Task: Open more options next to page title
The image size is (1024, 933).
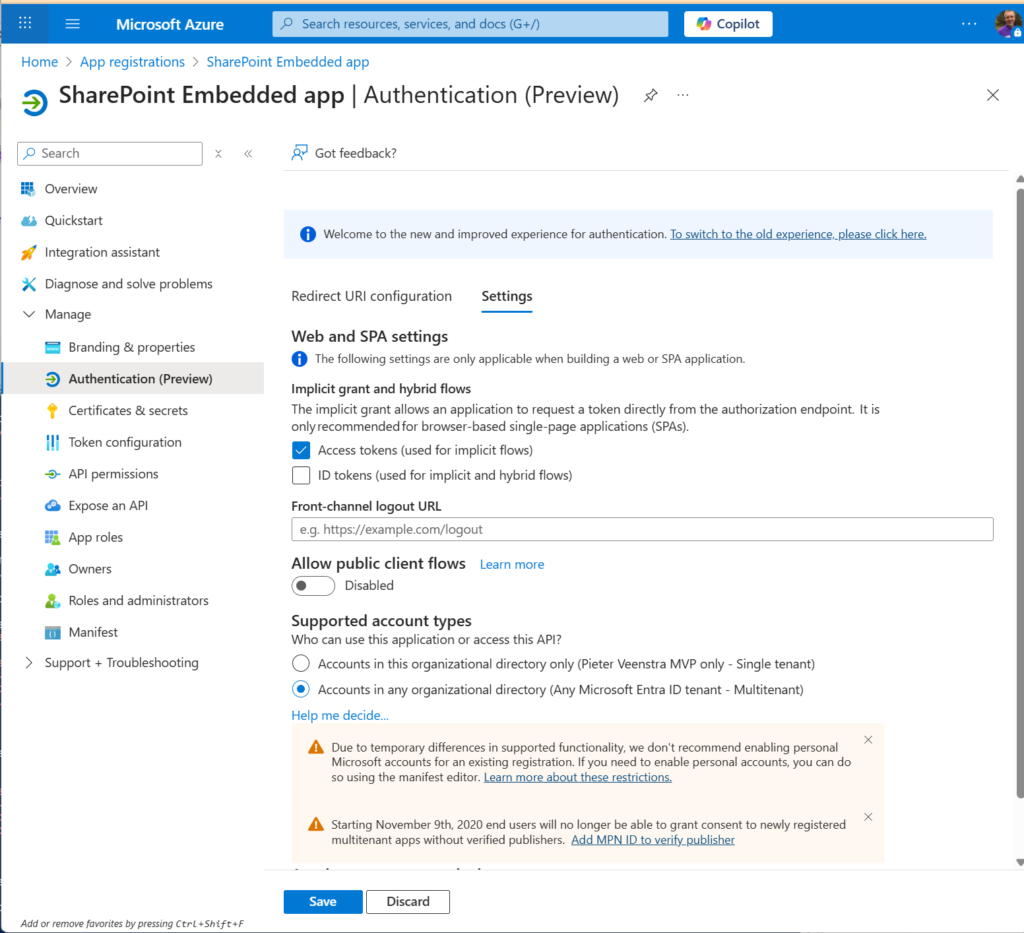Action: (x=682, y=95)
